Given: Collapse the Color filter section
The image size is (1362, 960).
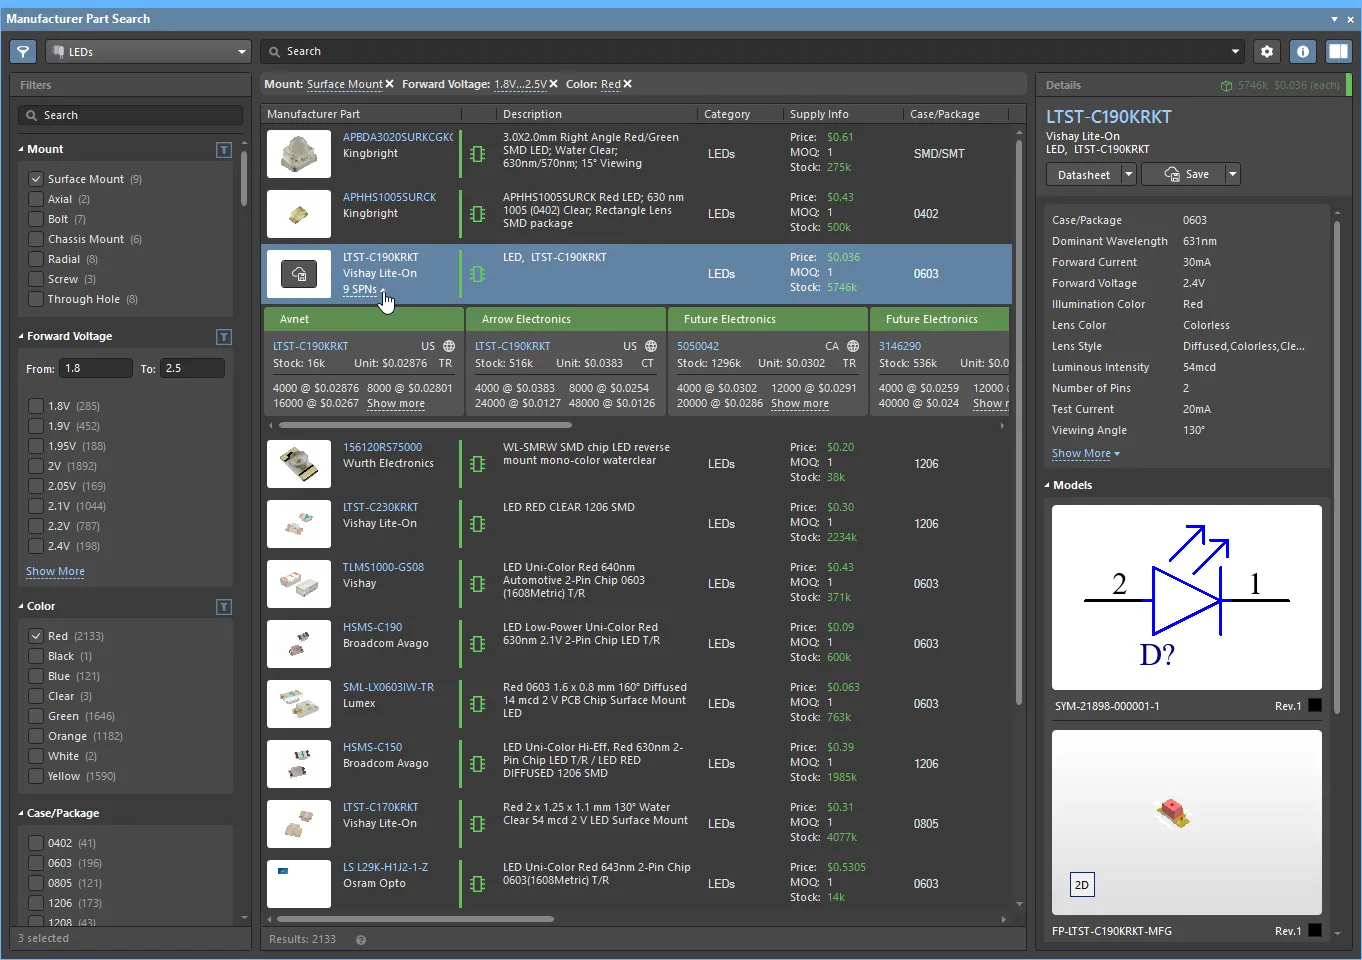Looking at the screenshot, I should [21, 607].
